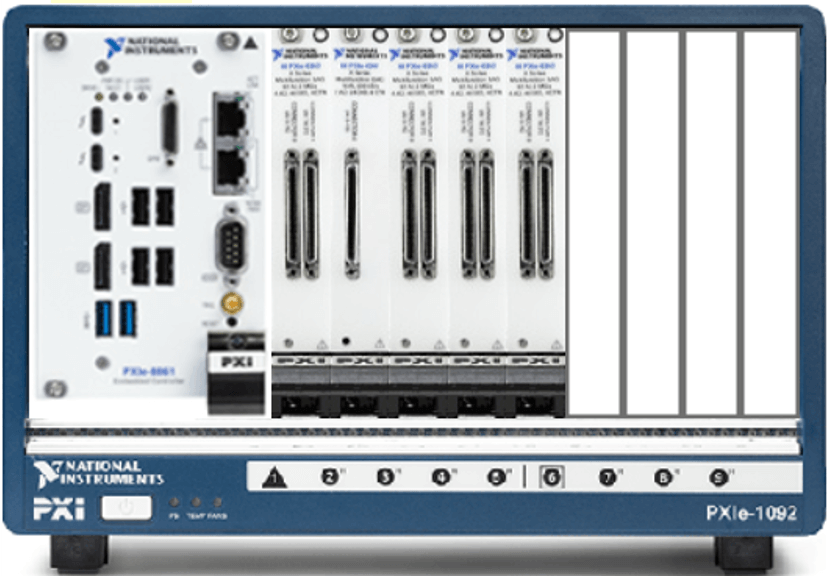Select the slot 7 number marker
833x577 pixels.
click(609, 477)
